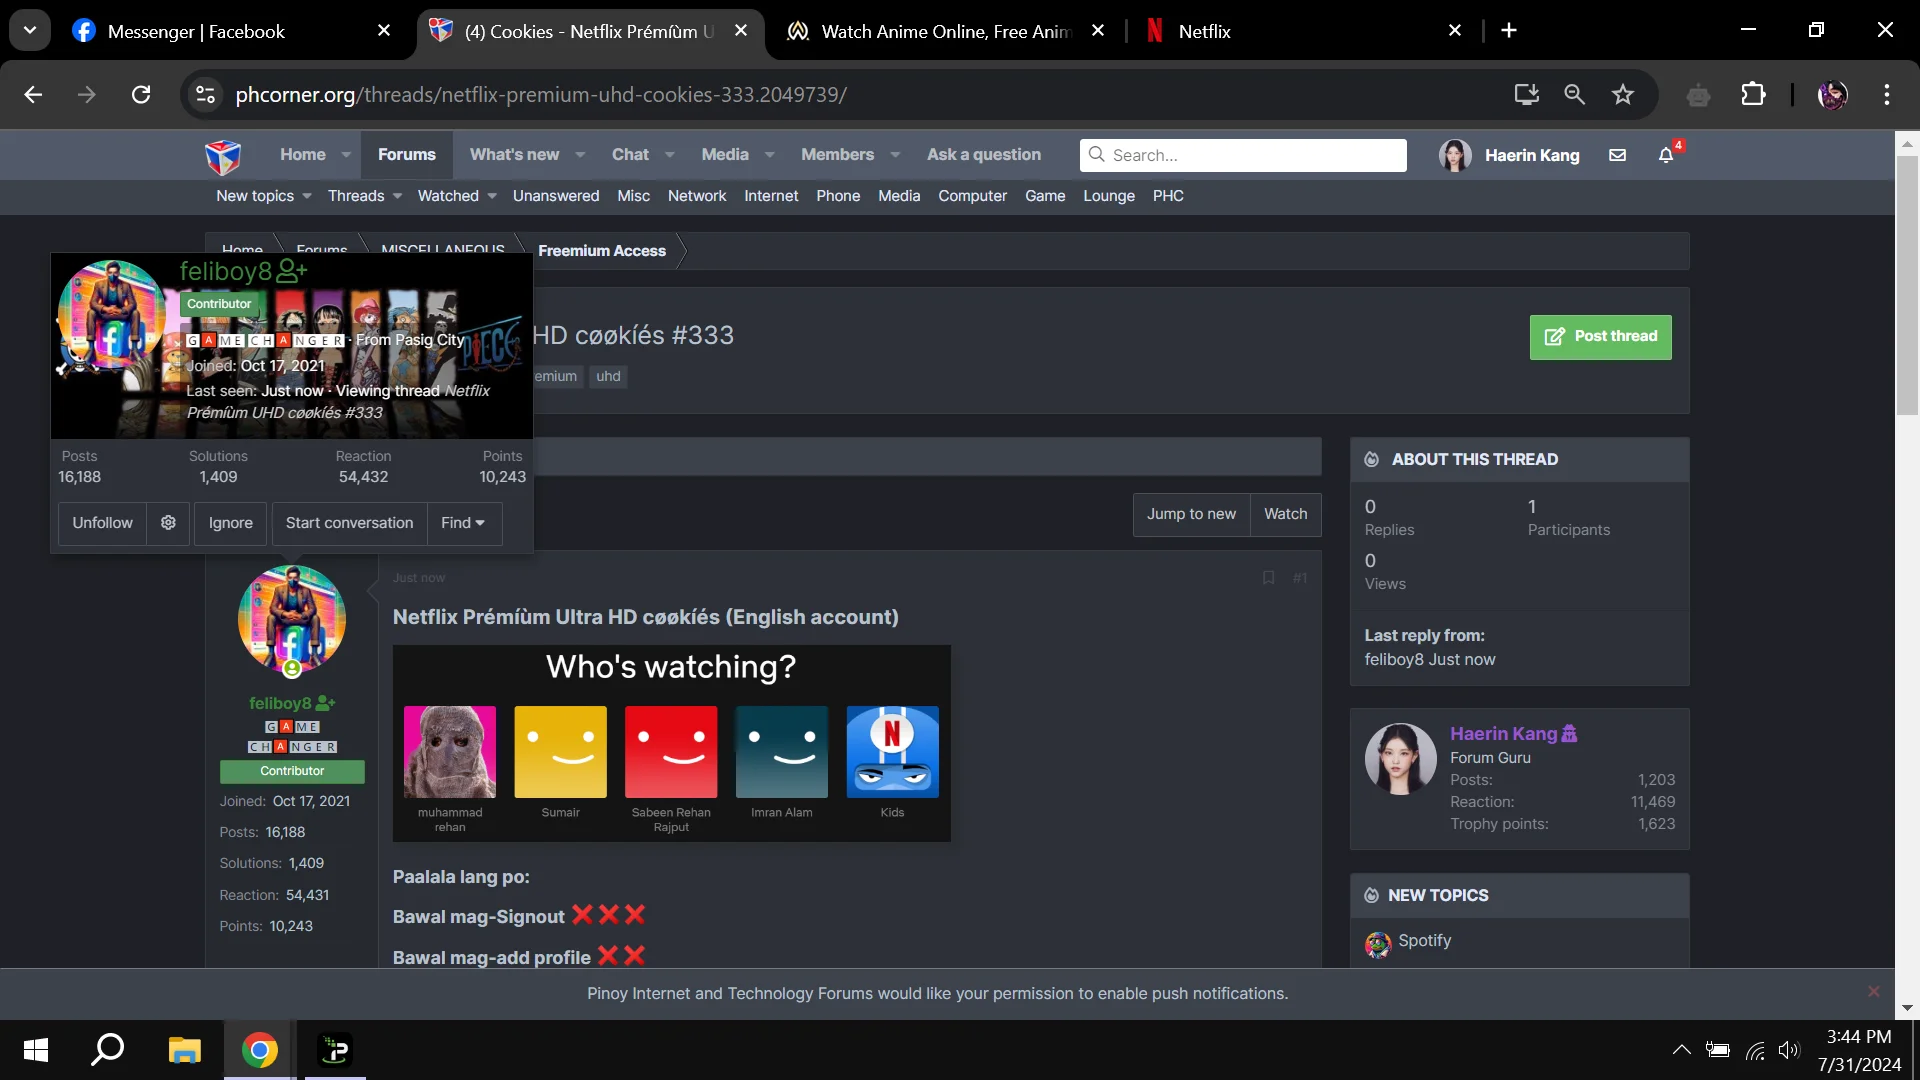Open the tab search dropdown arrow
The width and height of the screenshot is (1920, 1080).
30,31
